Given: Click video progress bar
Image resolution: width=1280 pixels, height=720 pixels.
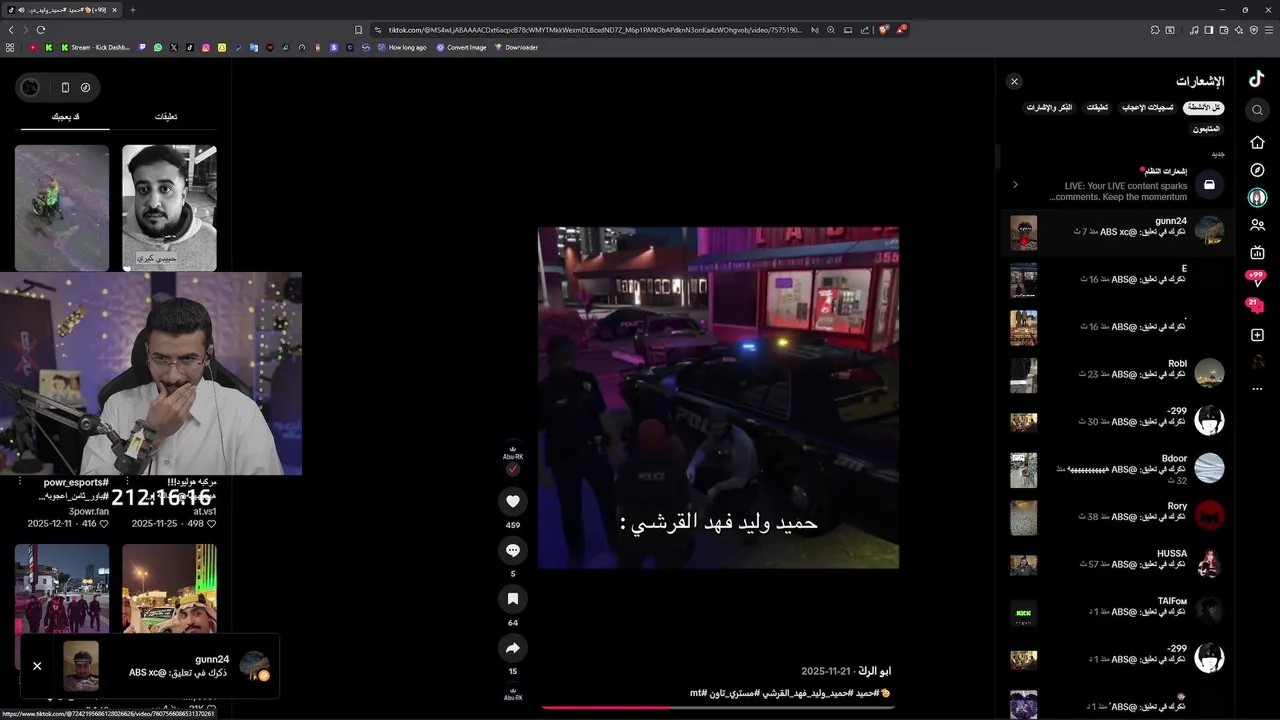Looking at the screenshot, I should 716,708.
